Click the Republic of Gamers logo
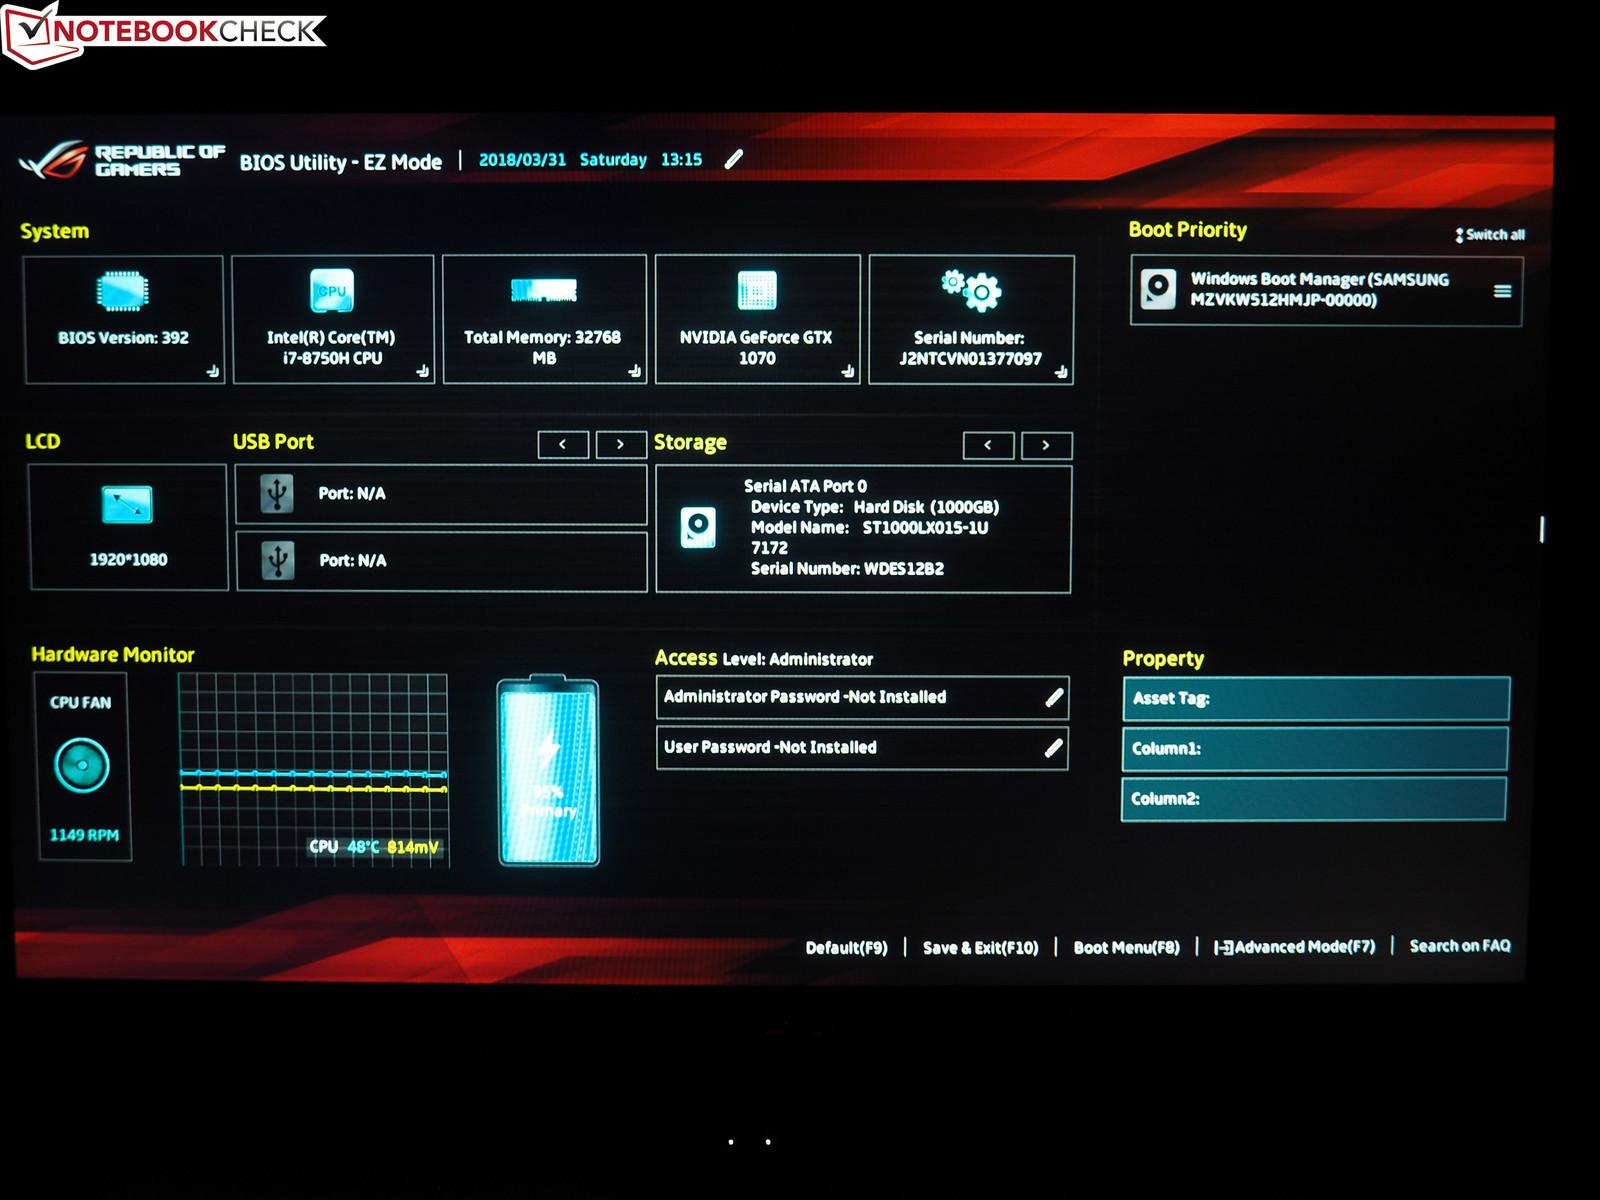The width and height of the screenshot is (1600, 1200). tap(122, 160)
